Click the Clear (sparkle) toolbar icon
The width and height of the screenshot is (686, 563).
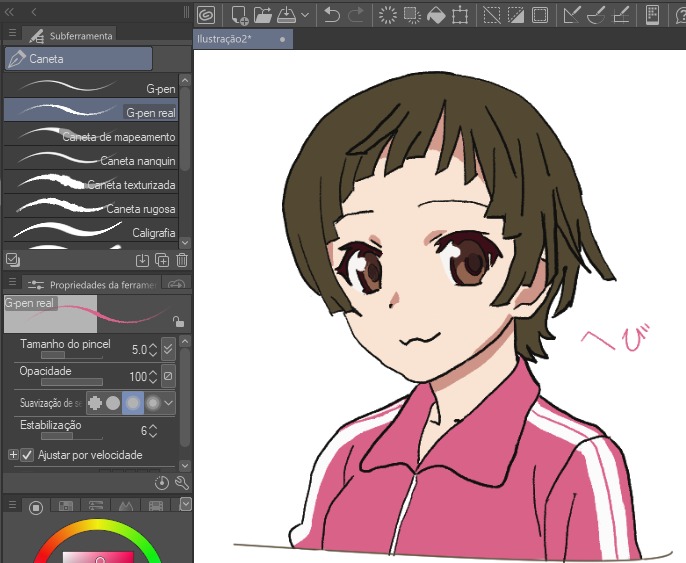click(x=388, y=15)
